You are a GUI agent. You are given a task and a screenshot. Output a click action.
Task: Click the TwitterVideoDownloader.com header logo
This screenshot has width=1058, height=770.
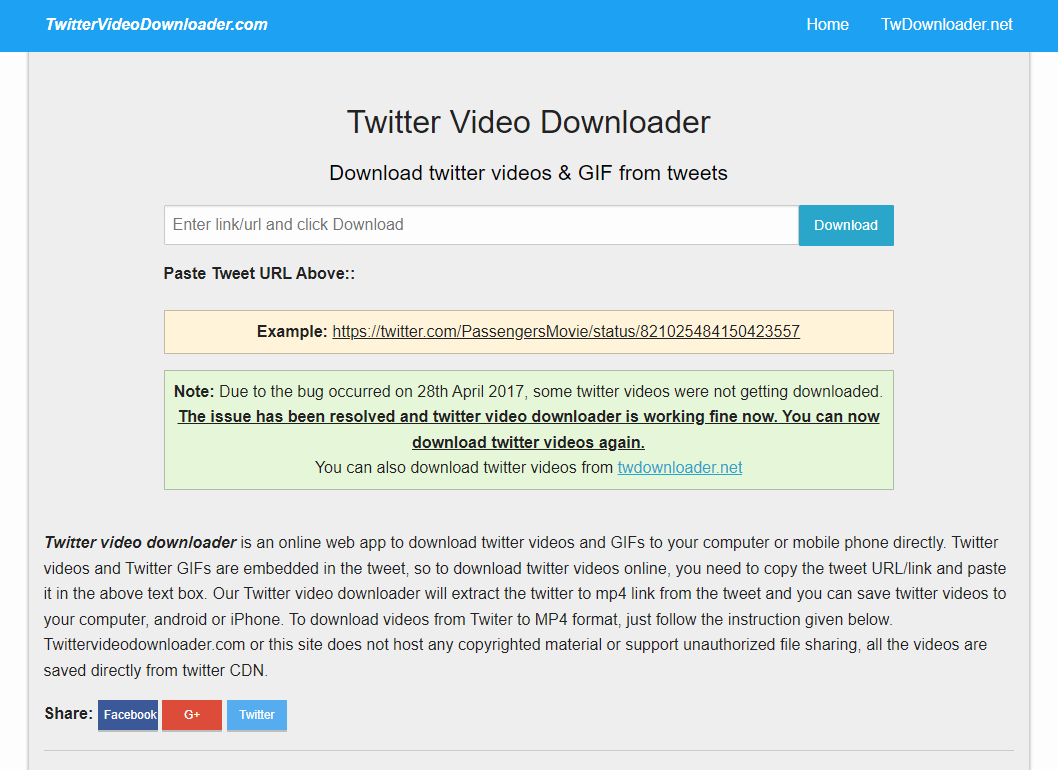coord(155,24)
